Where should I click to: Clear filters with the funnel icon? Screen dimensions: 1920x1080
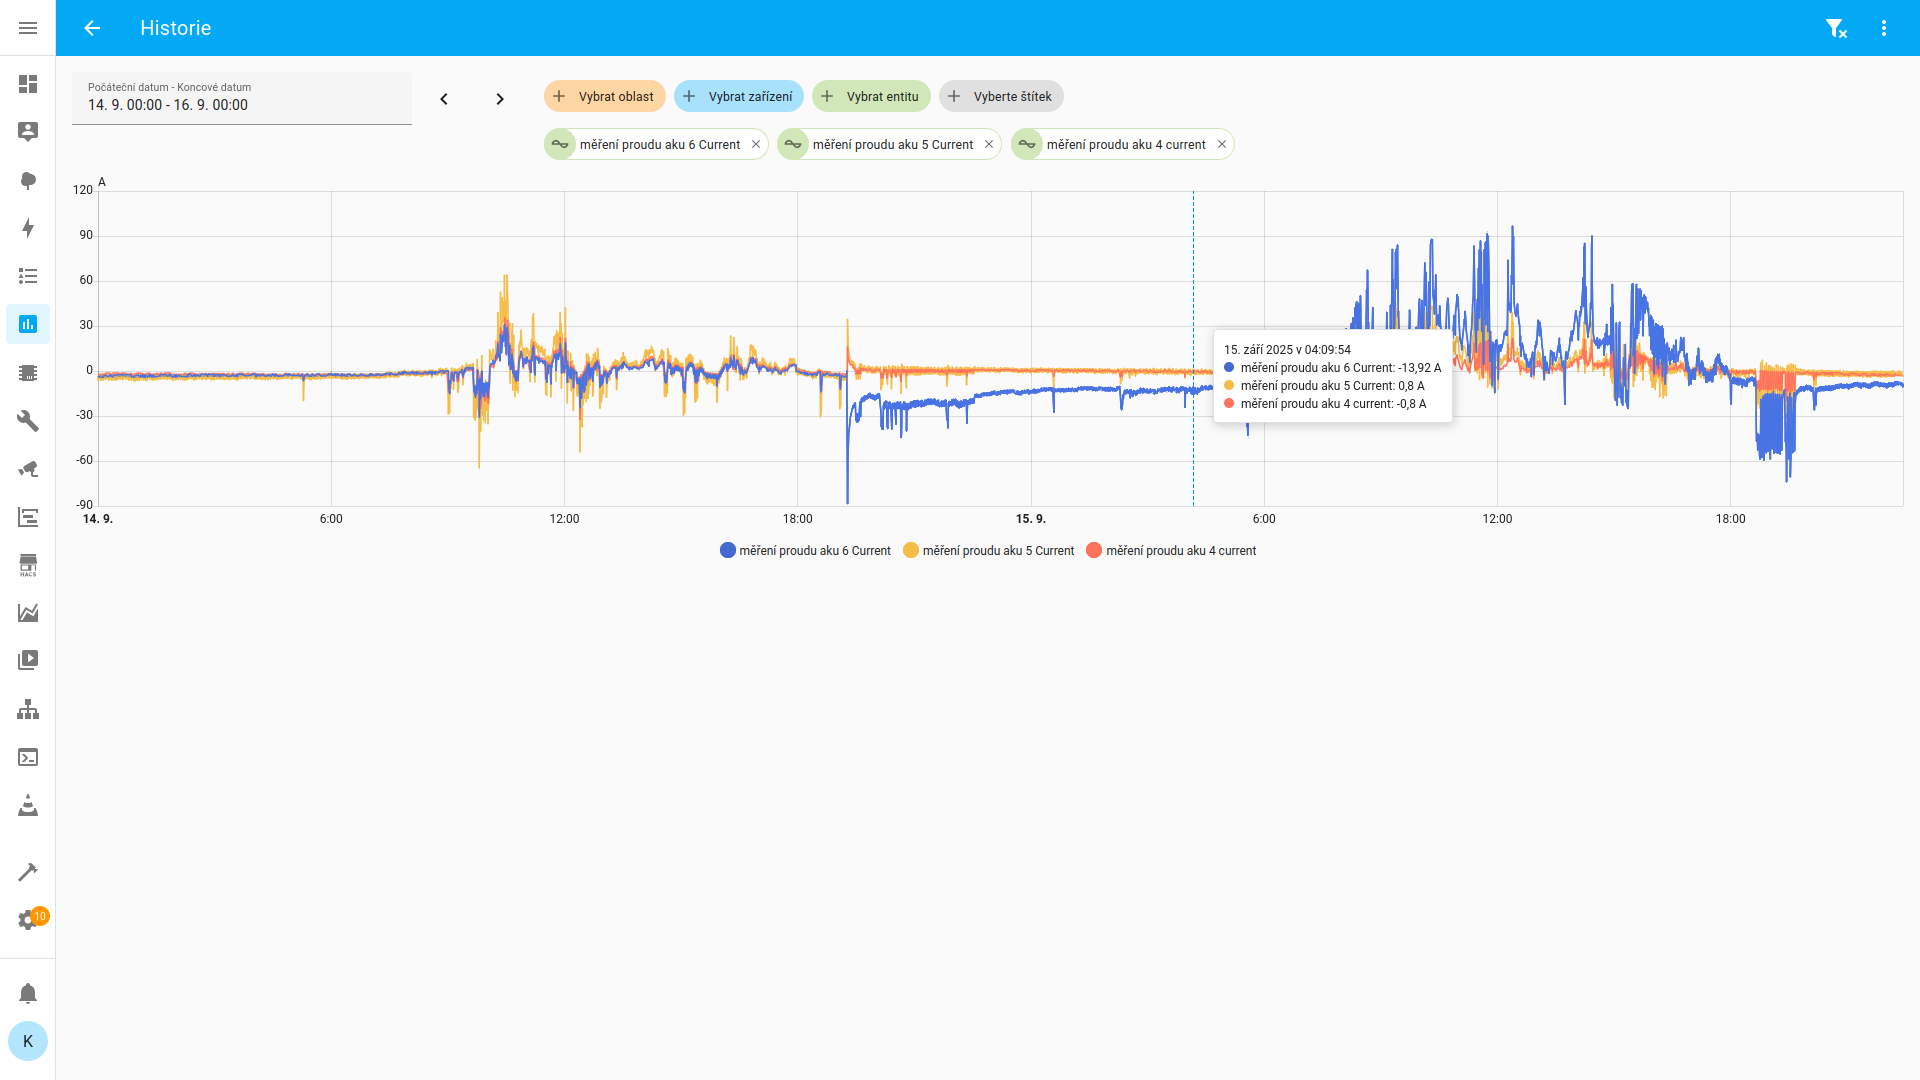(1835, 28)
